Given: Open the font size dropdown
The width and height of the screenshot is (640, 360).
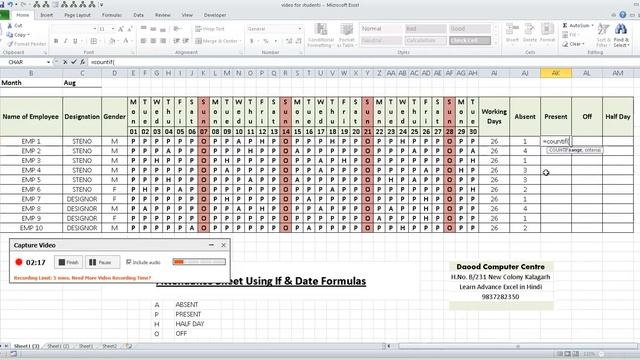Looking at the screenshot, I should click(x=113, y=29).
